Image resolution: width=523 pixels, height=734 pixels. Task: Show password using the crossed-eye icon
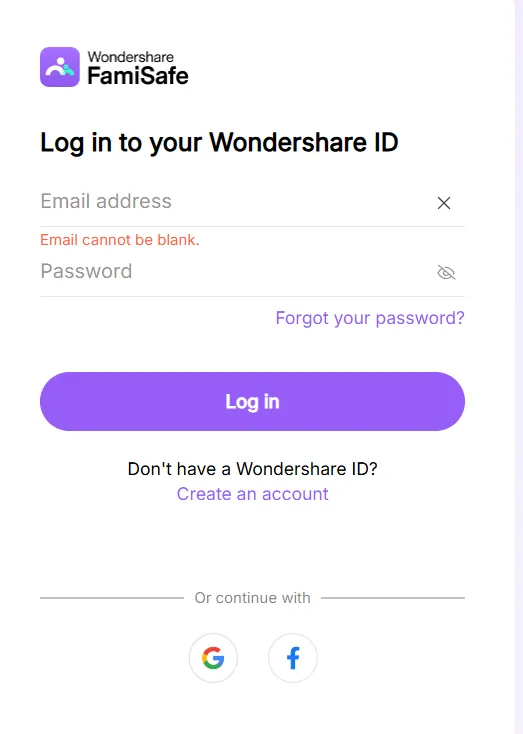pos(446,272)
